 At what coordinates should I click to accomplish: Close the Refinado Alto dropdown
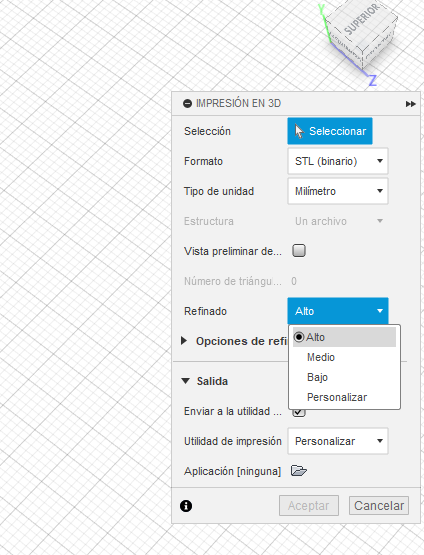coord(338,311)
